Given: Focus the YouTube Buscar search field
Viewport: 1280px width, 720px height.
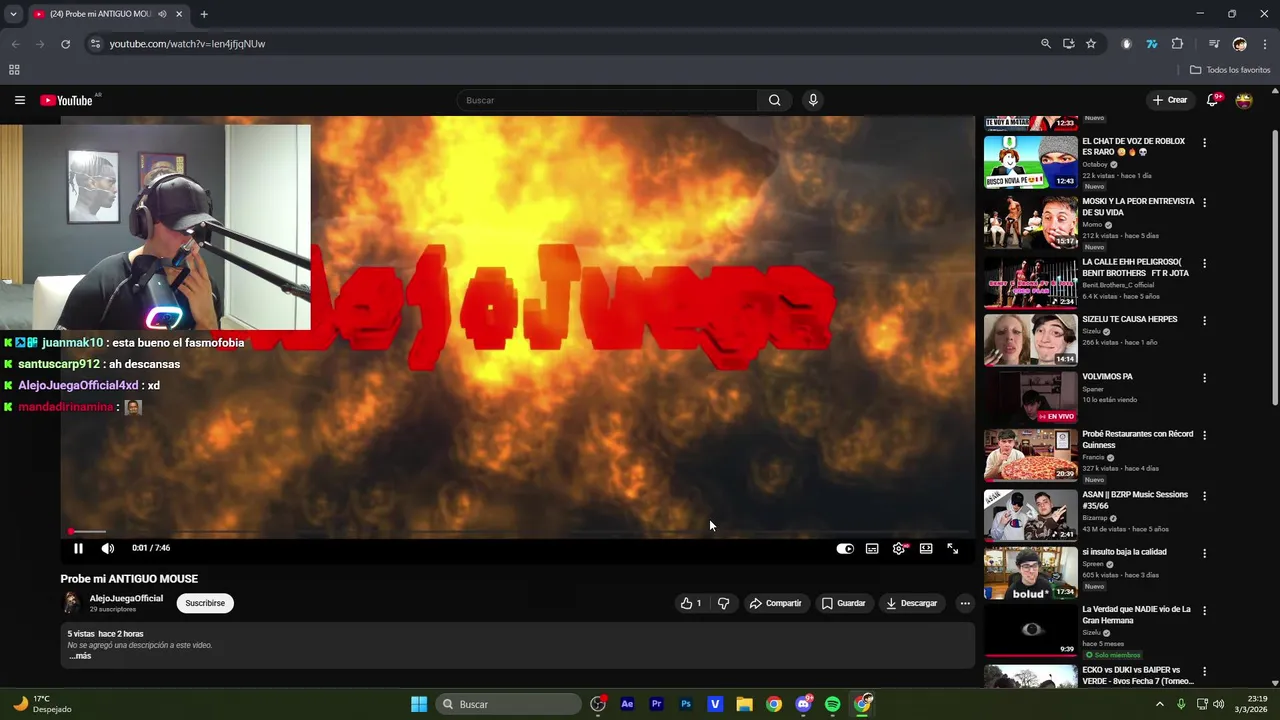Looking at the screenshot, I should pyautogui.click(x=608, y=100).
